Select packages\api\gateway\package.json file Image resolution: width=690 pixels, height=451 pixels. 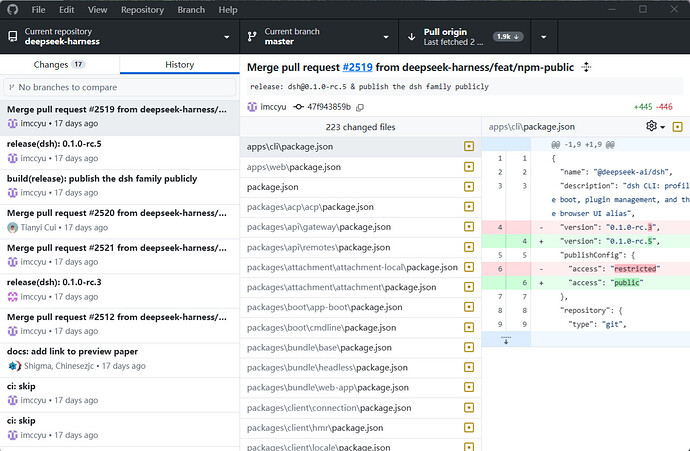(360, 227)
